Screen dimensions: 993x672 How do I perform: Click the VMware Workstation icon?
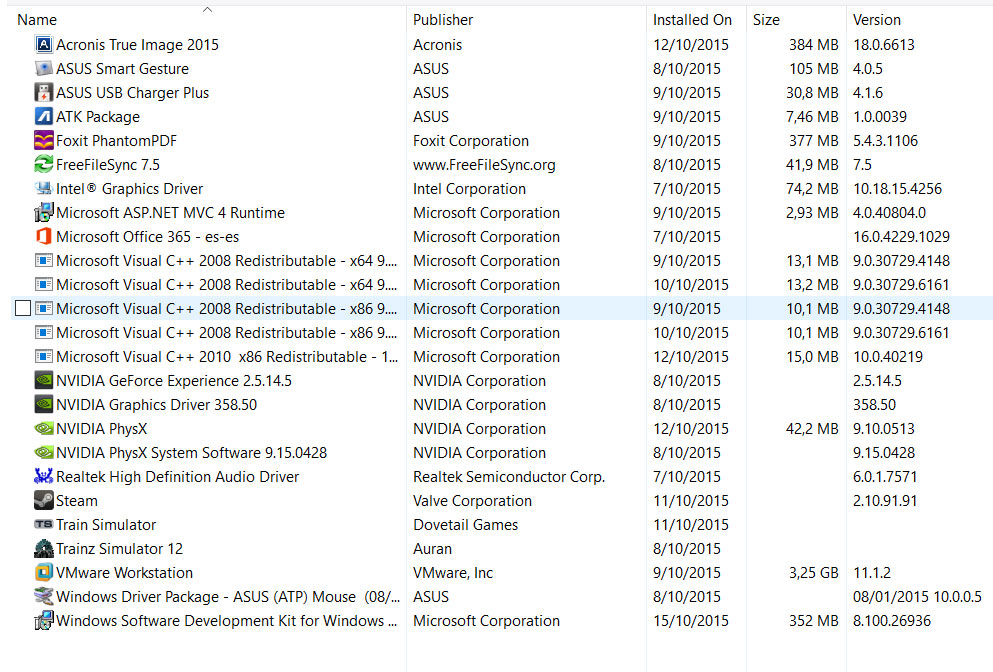[x=43, y=573]
